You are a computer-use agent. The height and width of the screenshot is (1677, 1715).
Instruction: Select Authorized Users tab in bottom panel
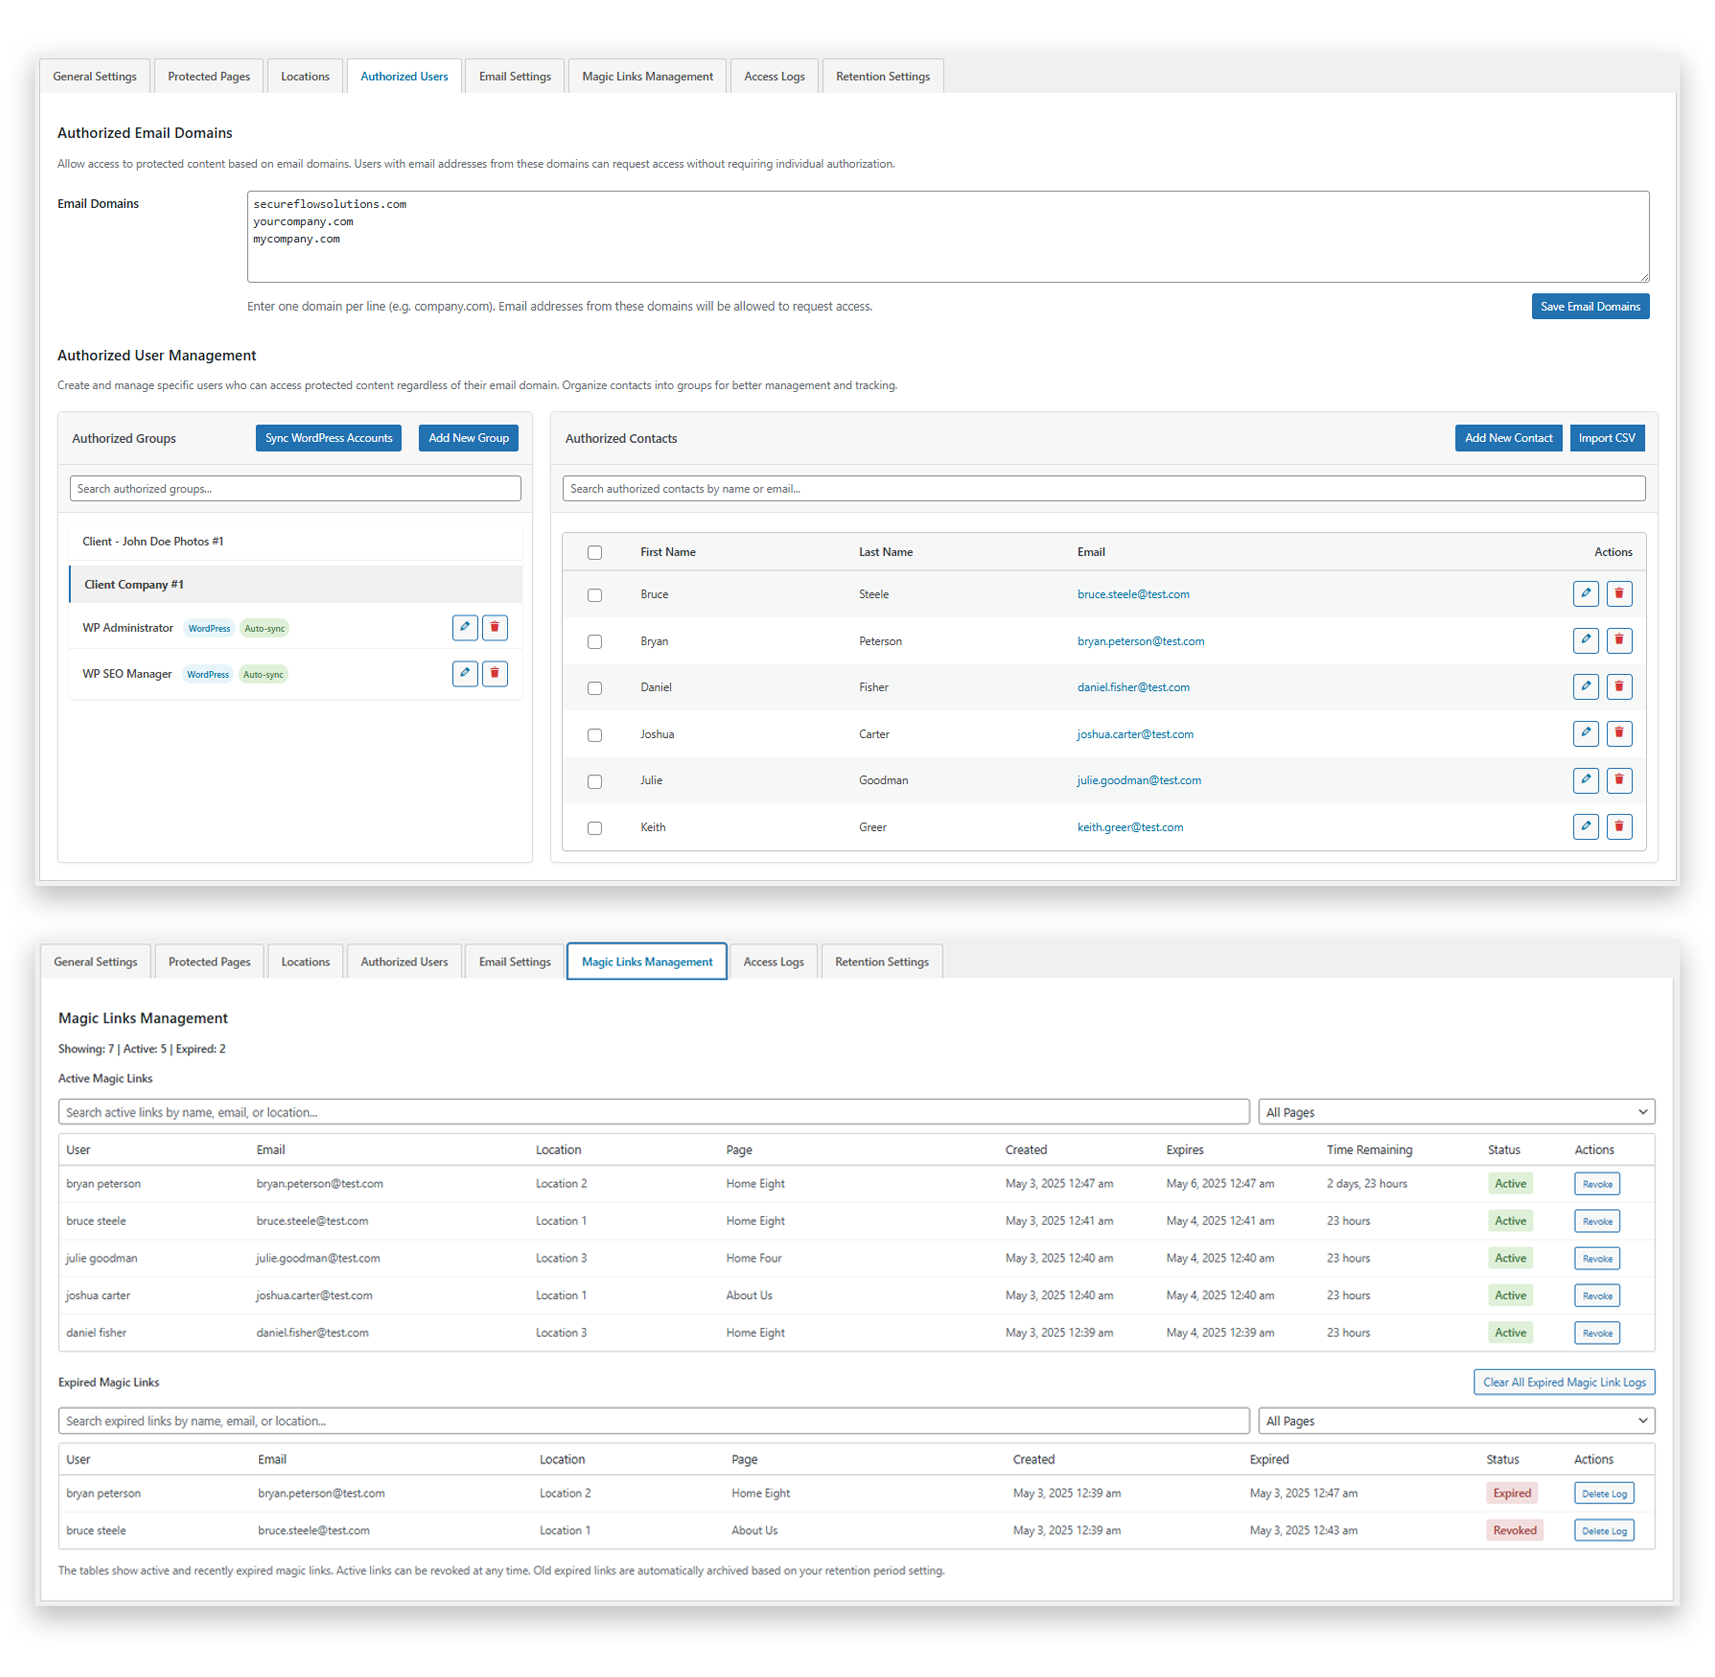(404, 962)
